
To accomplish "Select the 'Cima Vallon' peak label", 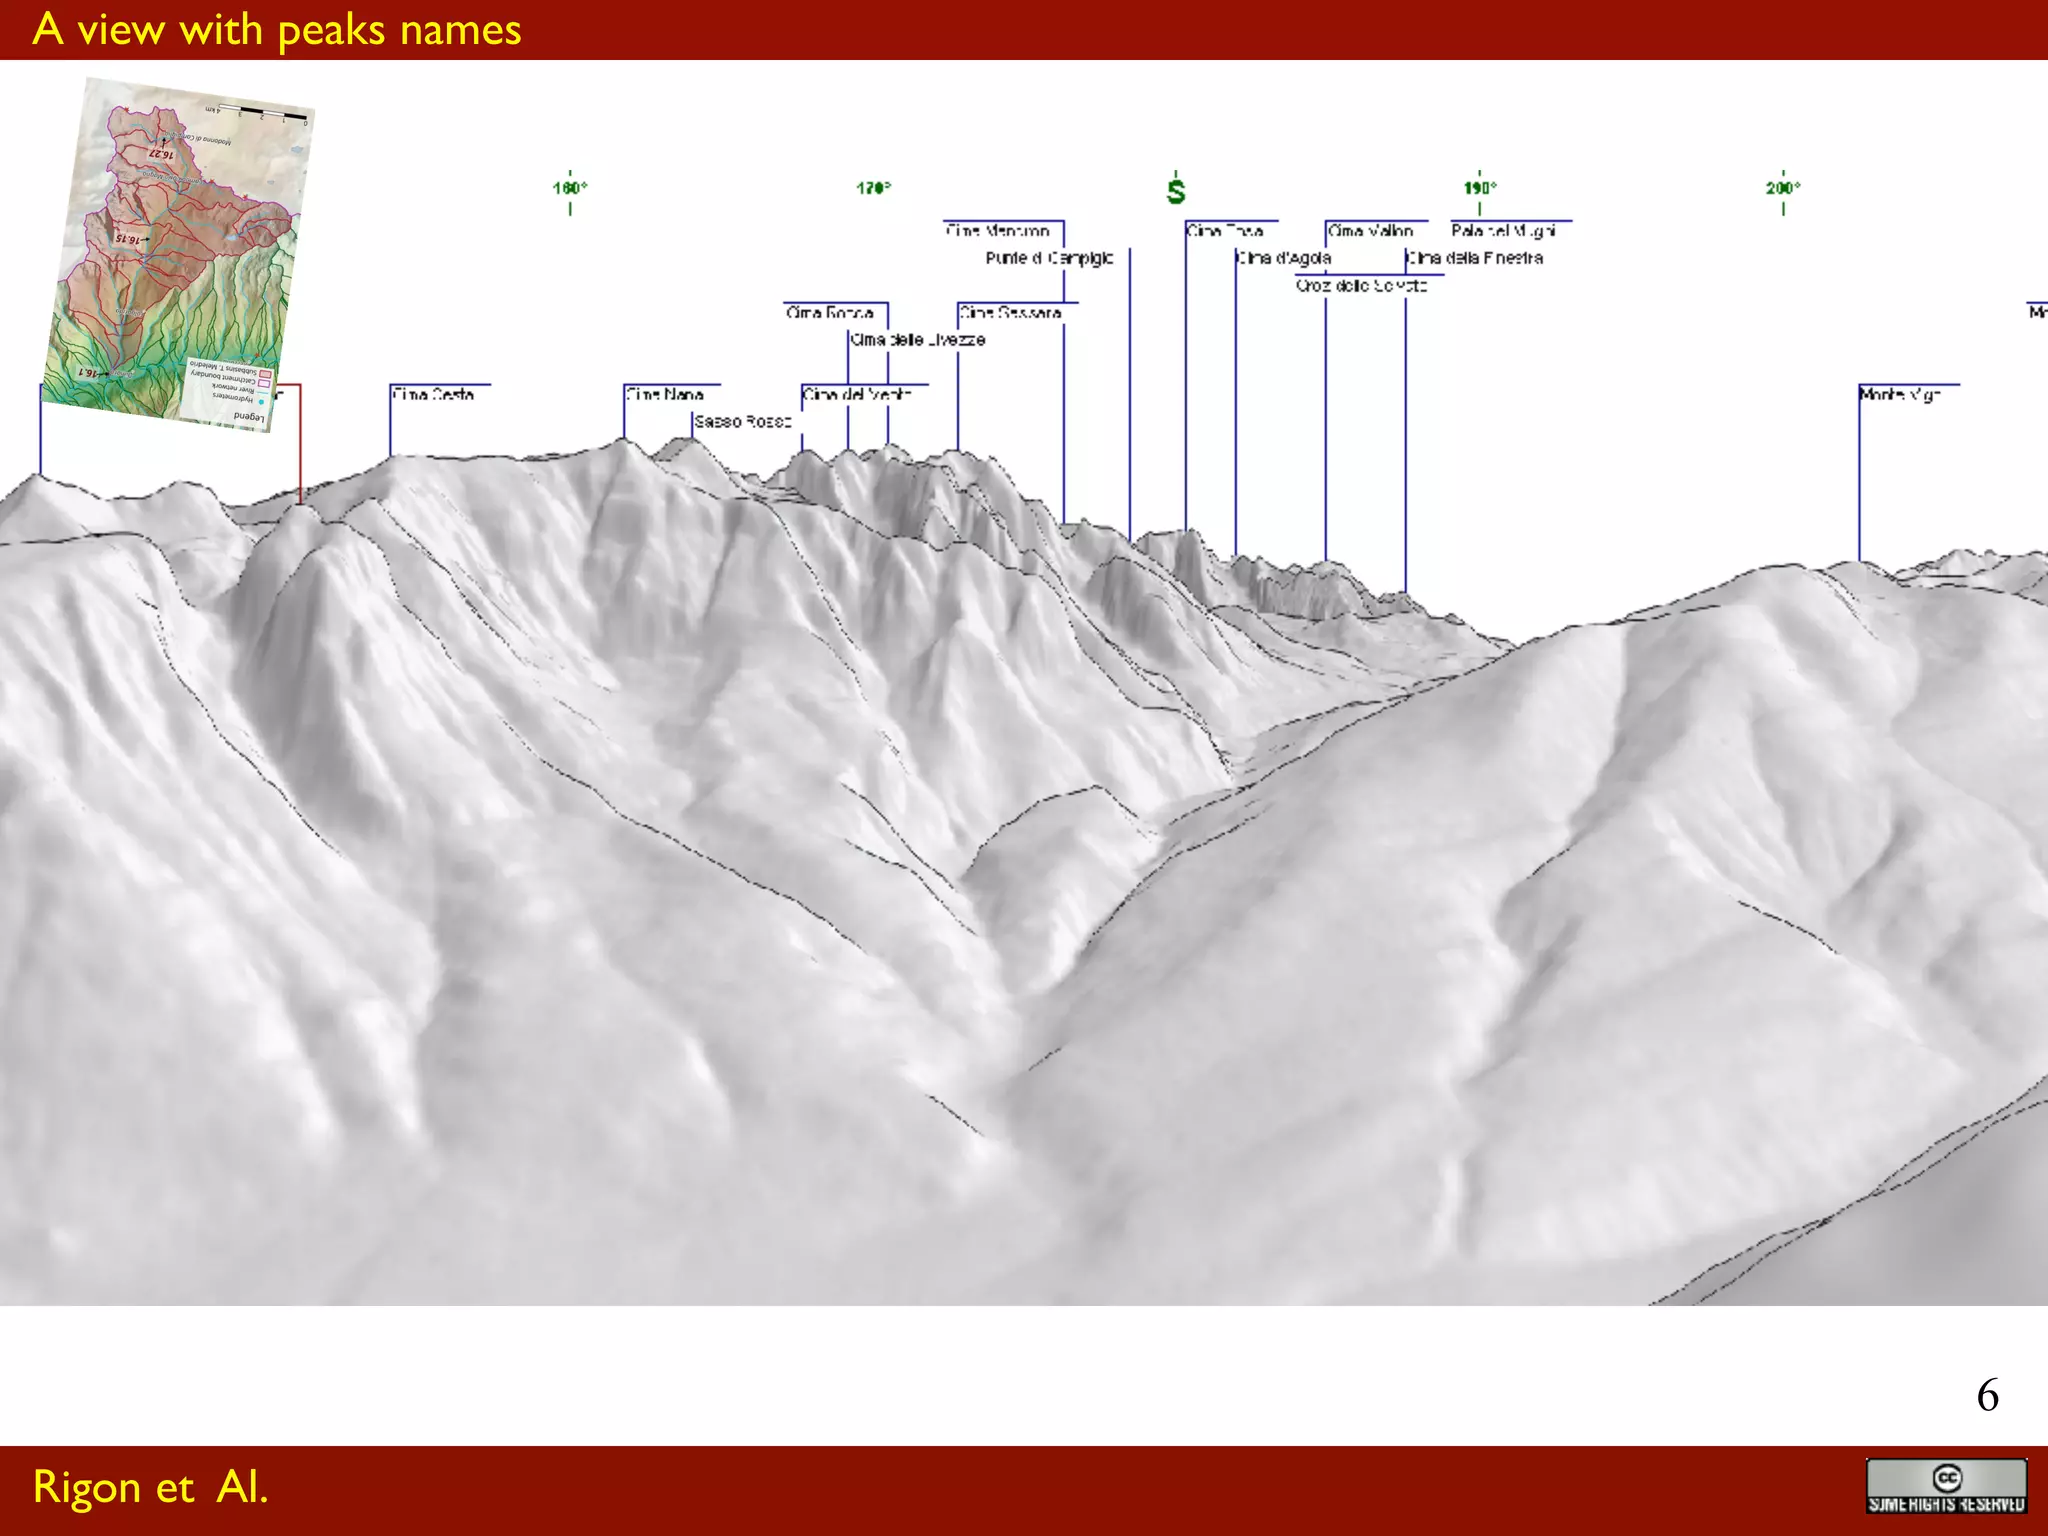I will tap(1370, 231).
